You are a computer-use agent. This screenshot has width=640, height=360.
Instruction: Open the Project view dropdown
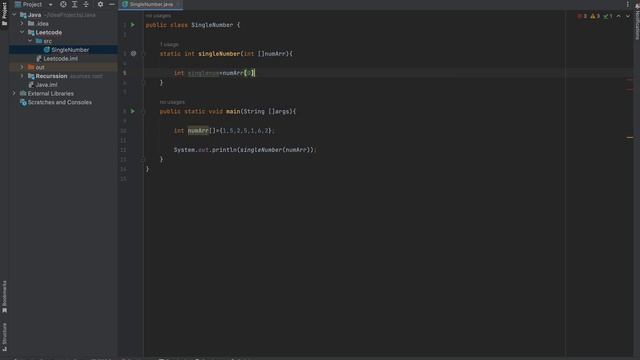pyautogui.click(x=51, y=4)
